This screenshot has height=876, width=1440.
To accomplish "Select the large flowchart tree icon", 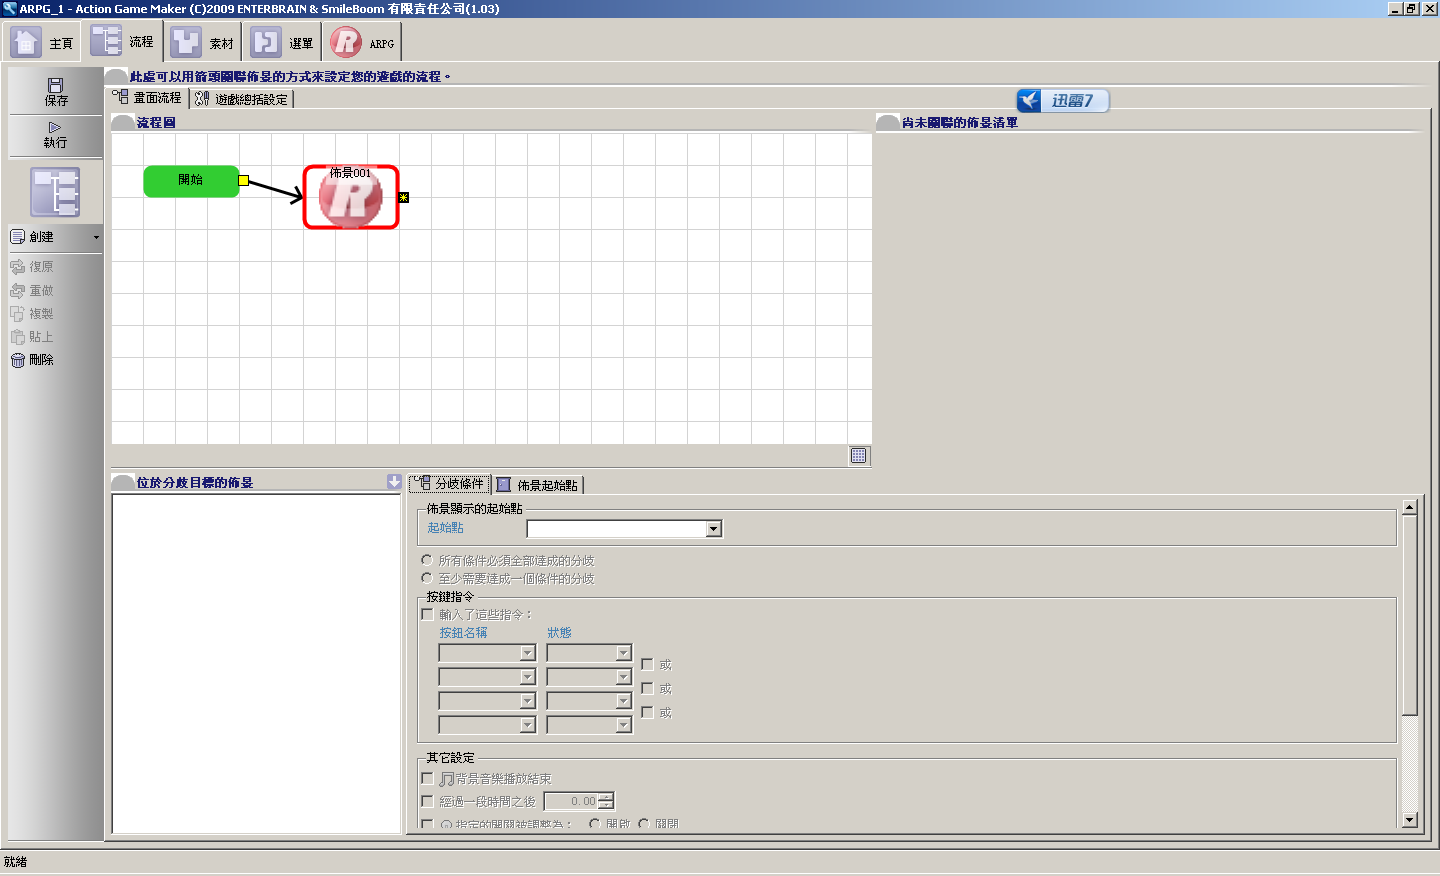I will pyautogui.click(x=55, y=192).
